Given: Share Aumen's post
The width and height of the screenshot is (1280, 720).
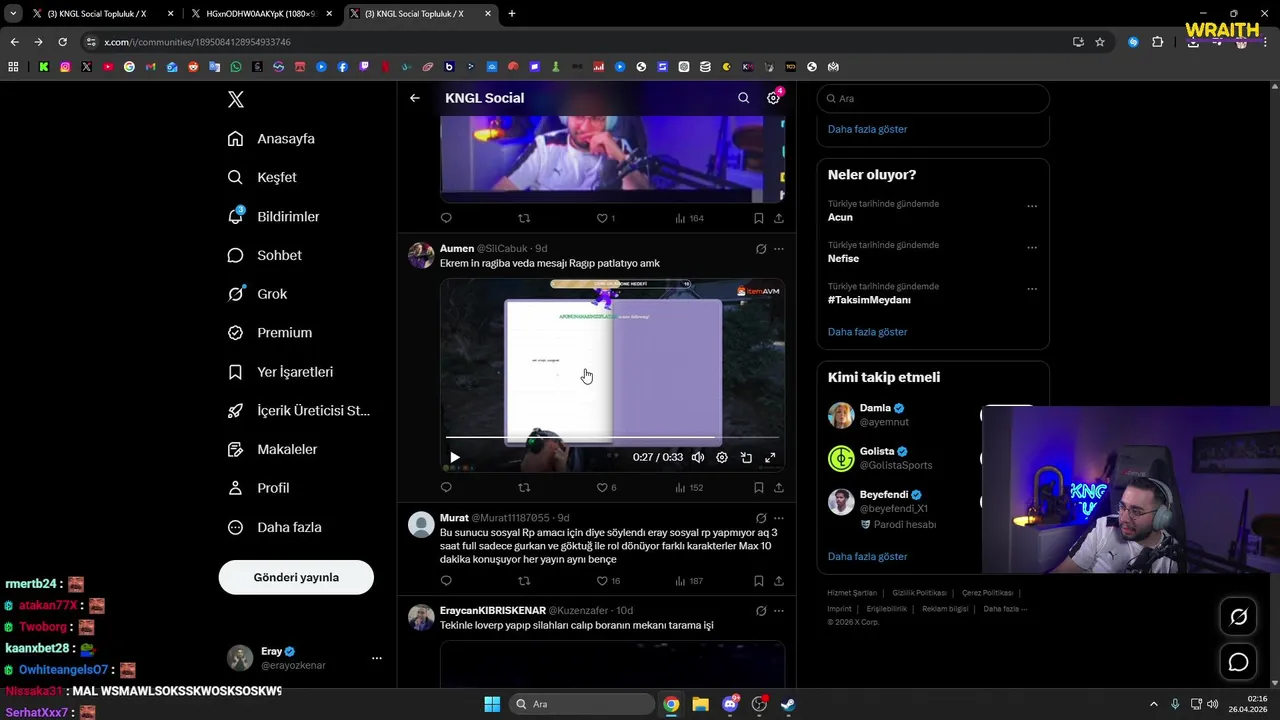Looking at the screenshot, I should pos(779,488).
